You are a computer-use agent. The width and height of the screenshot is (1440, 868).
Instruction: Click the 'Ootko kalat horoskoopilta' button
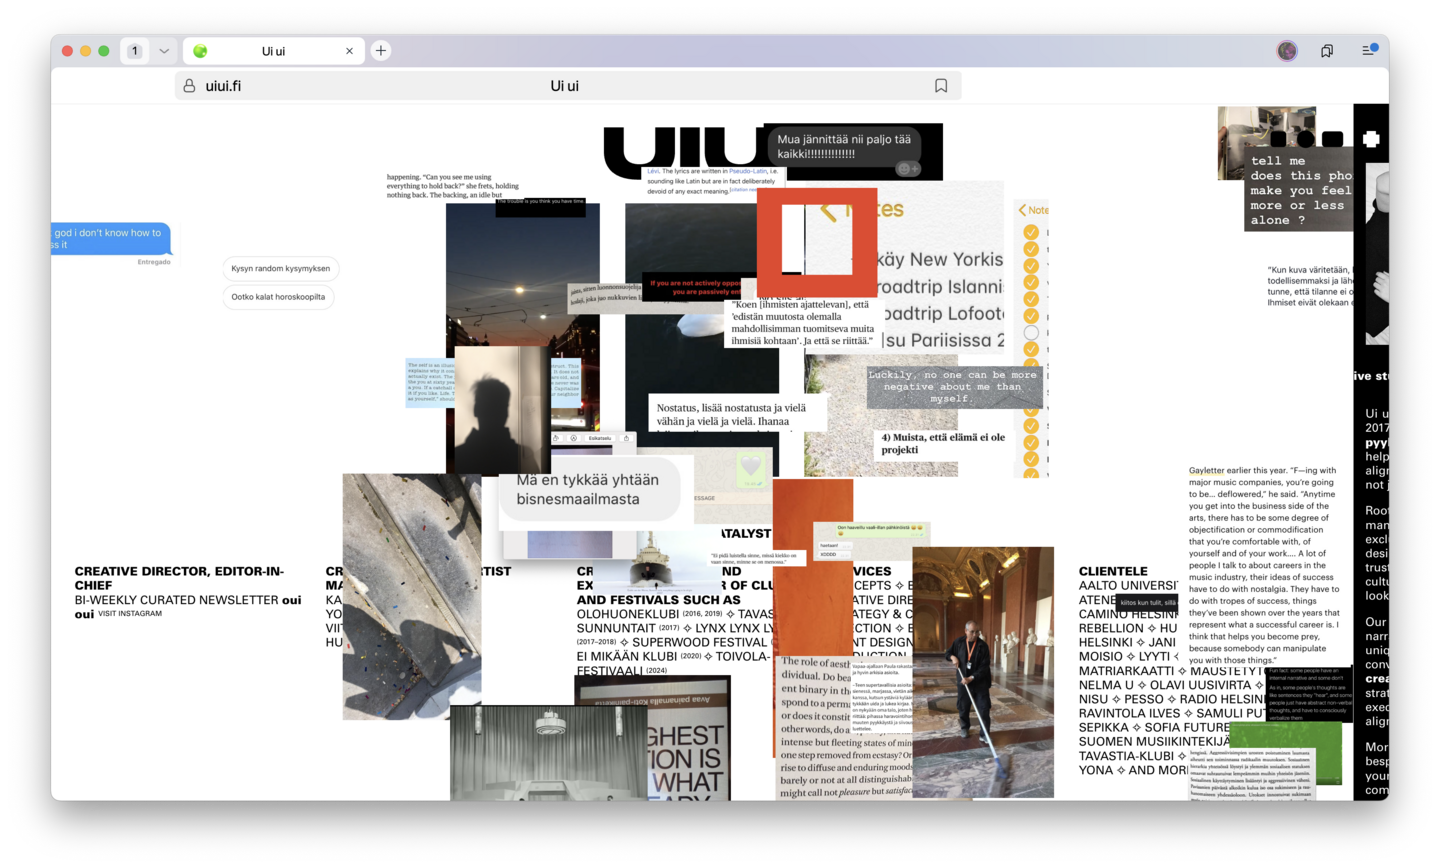(x=278, y=297)
